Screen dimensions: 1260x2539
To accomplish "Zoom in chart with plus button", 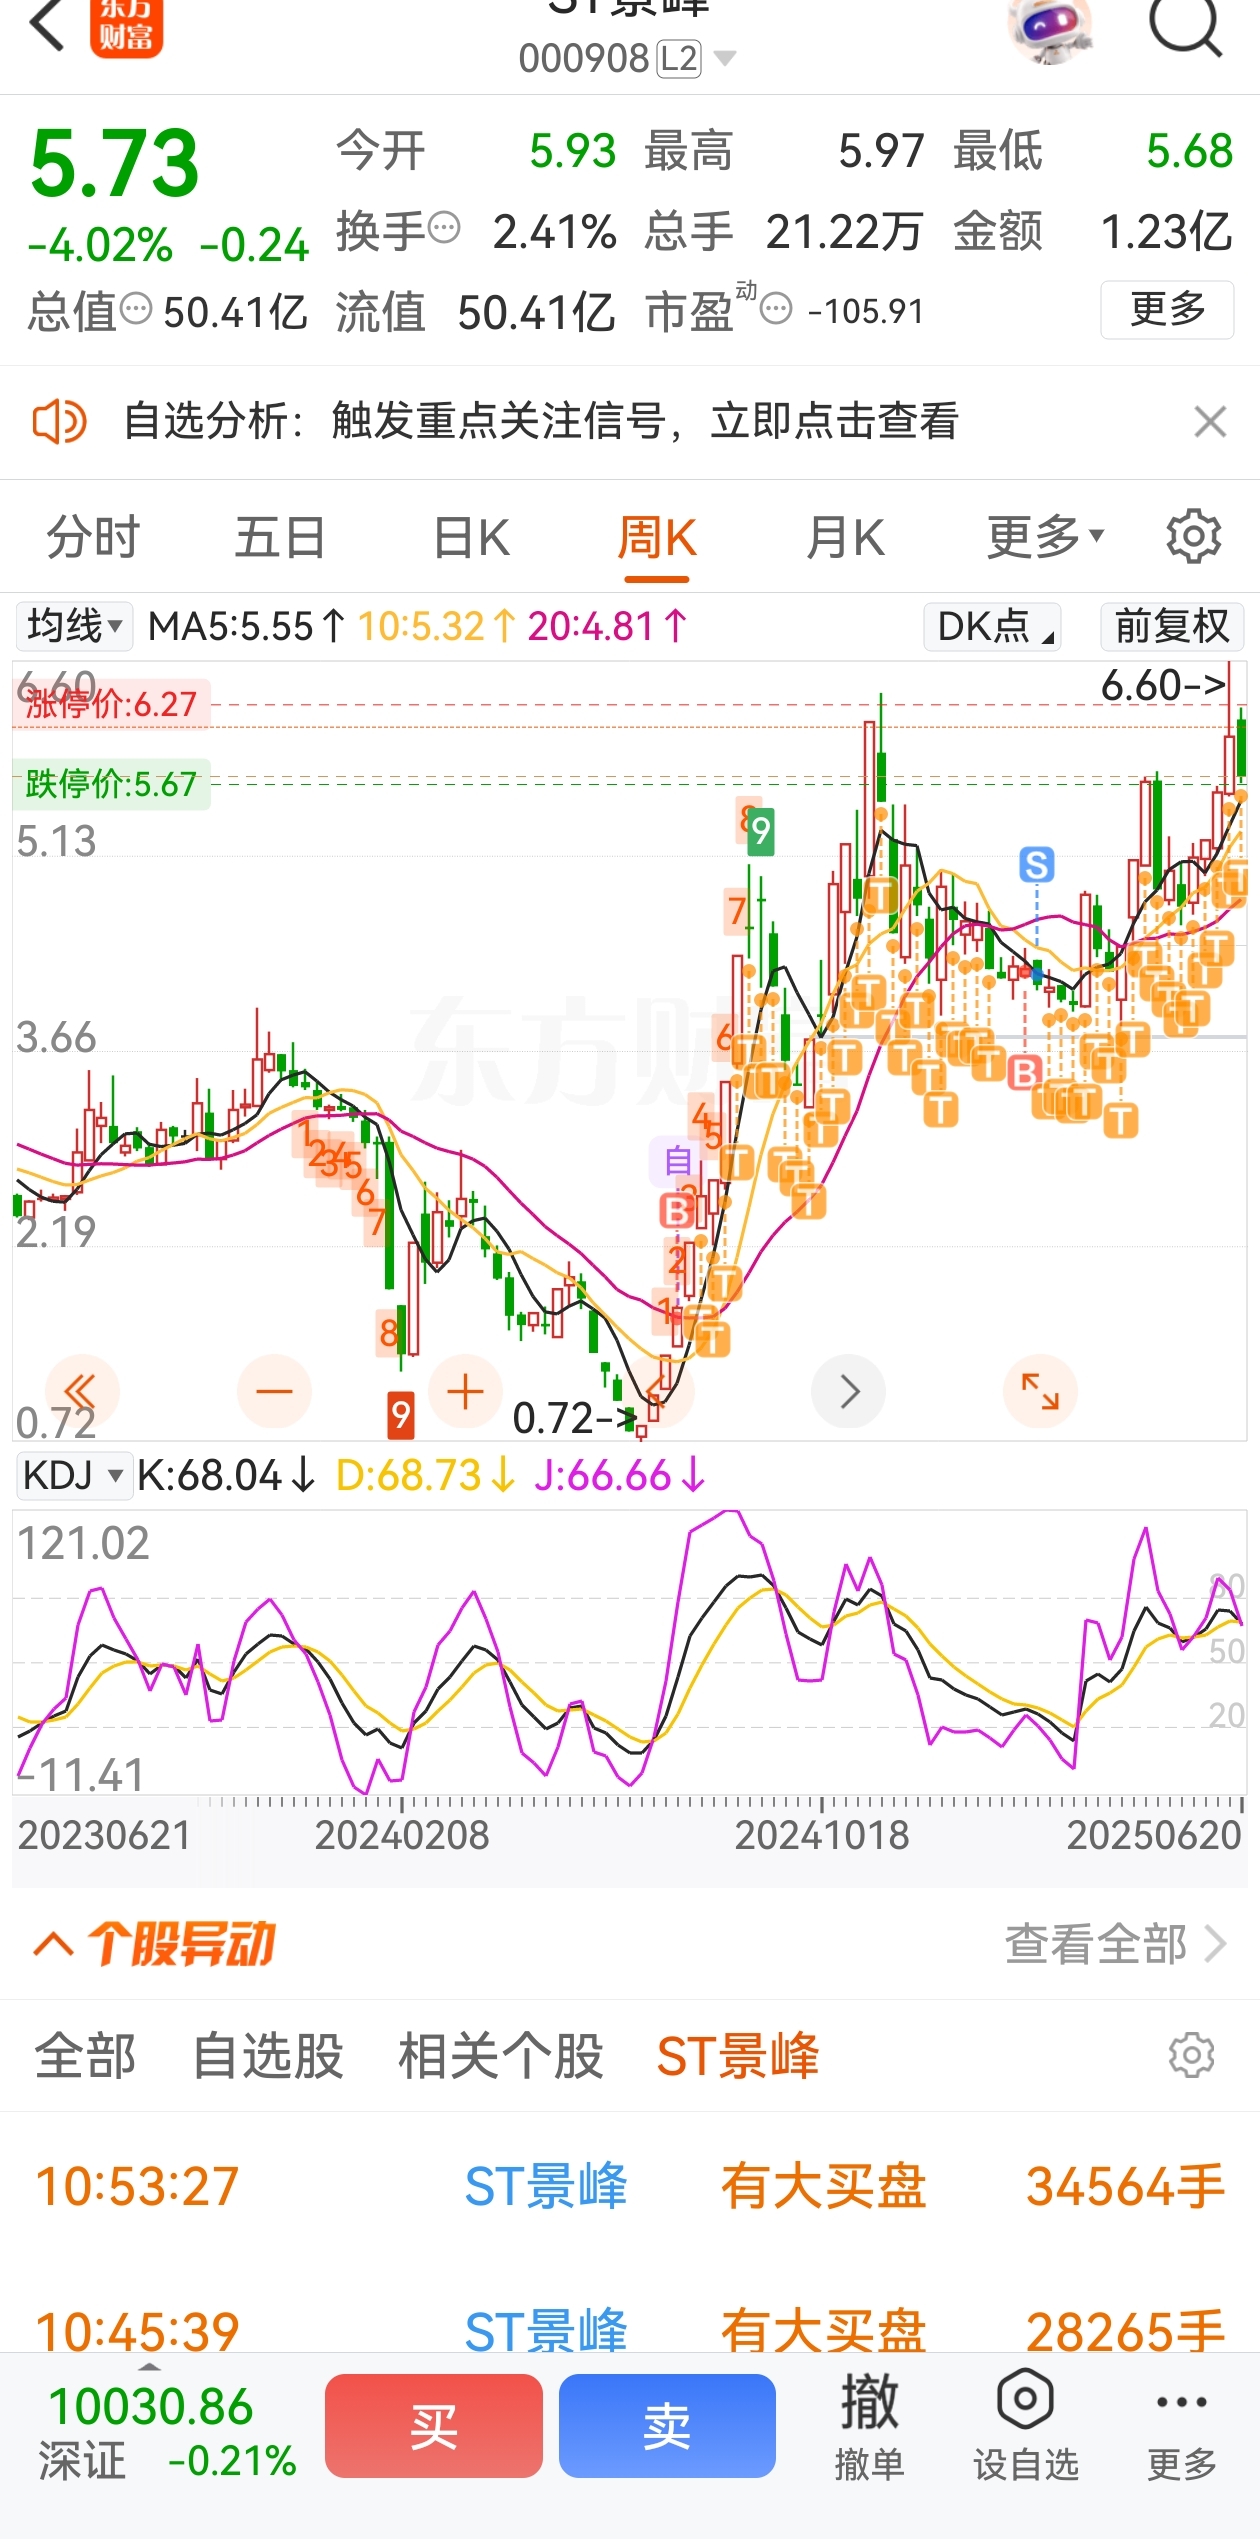I will [465, 1391].
